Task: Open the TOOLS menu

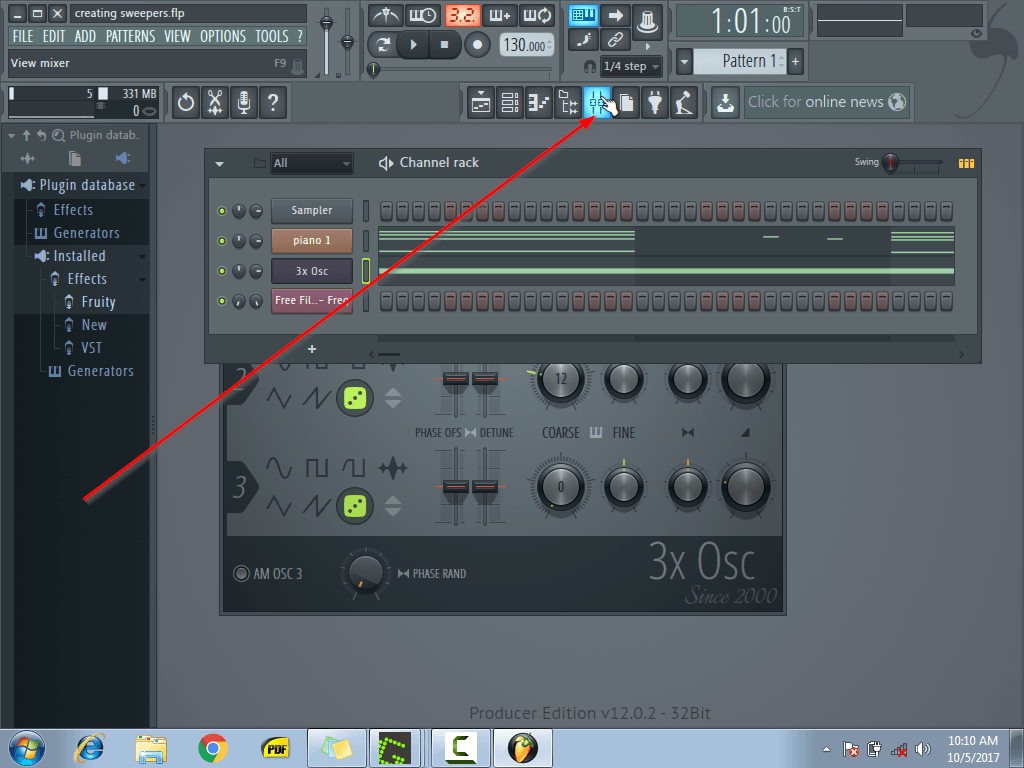Action: (x=272, y=37)
